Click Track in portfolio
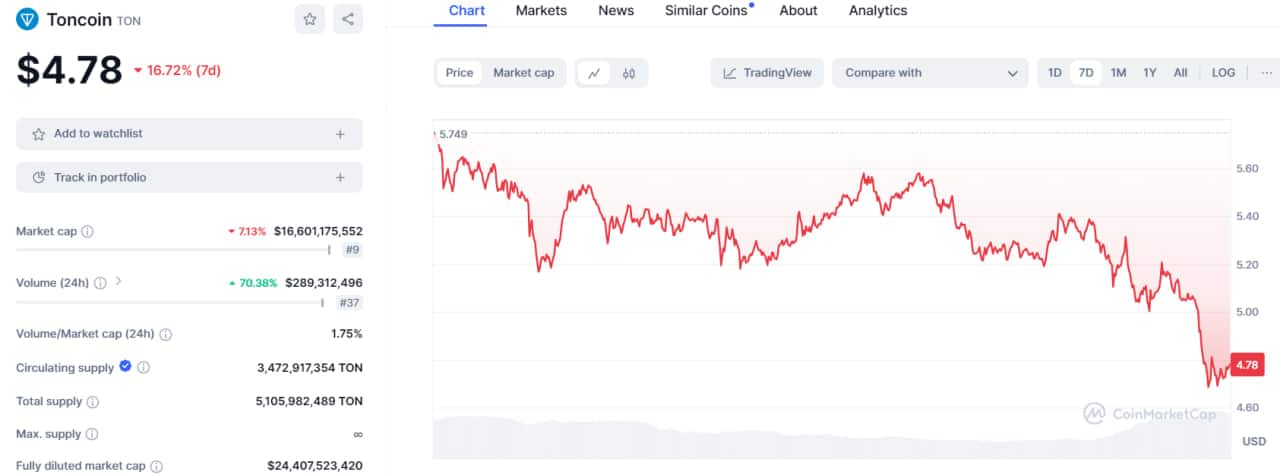 (189, 177)
